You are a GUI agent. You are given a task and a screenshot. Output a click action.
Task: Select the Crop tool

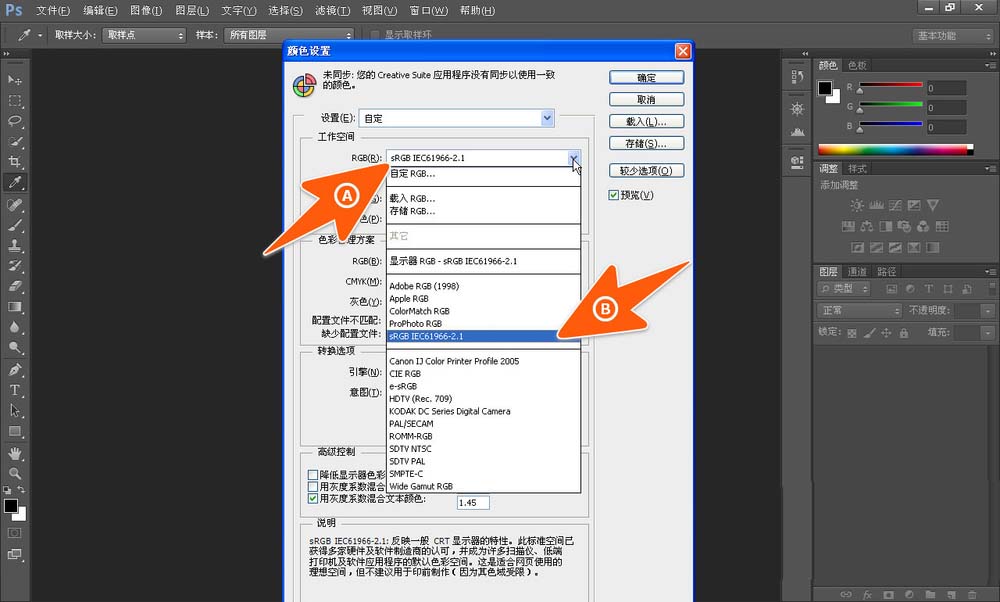(x=14, y=160)
